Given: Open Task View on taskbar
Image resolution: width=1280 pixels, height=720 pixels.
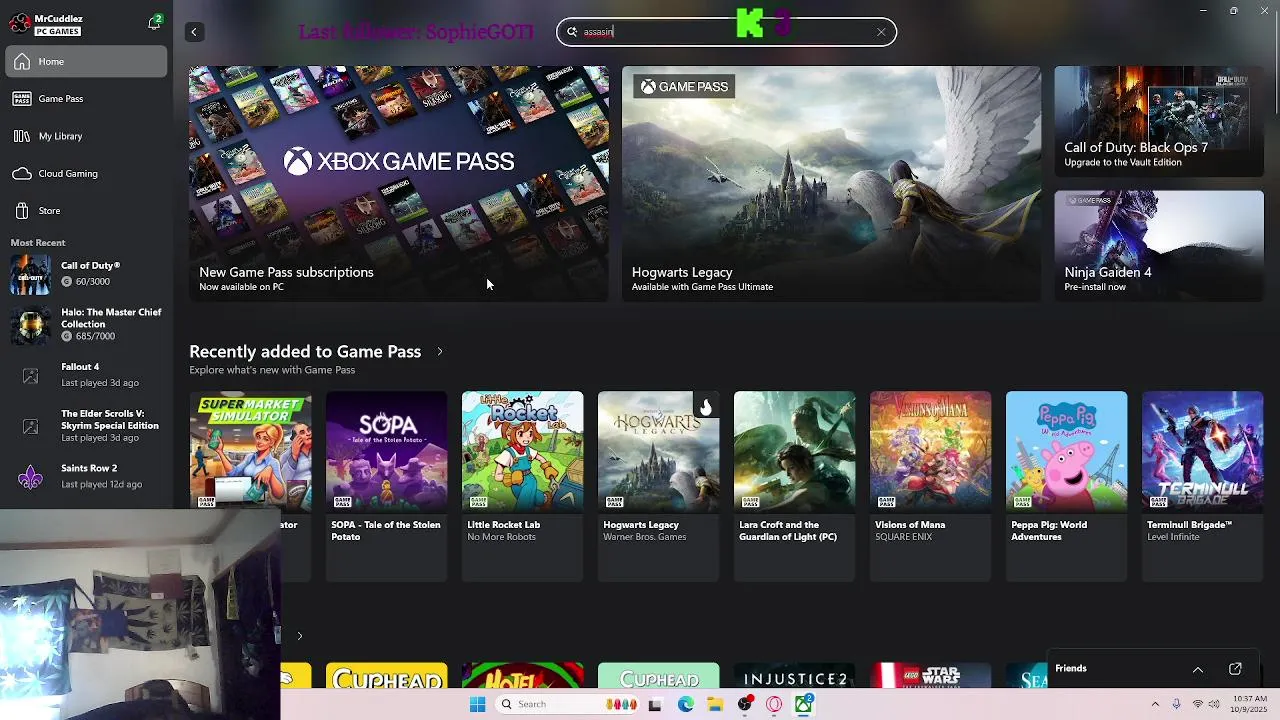Looking at the screenshot, I should click(655, 705).
